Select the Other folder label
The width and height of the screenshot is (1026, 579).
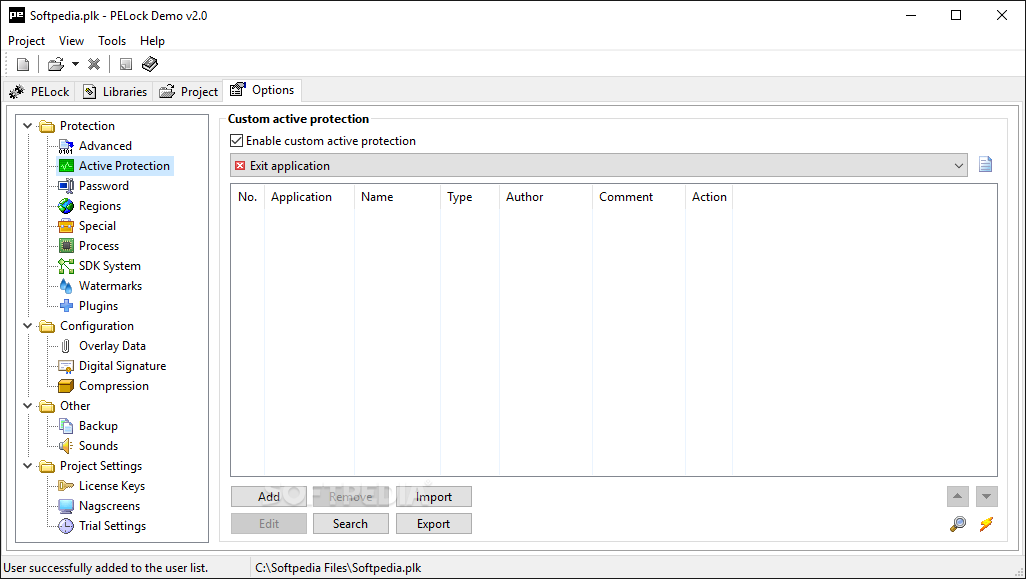[x=75, y=406]
